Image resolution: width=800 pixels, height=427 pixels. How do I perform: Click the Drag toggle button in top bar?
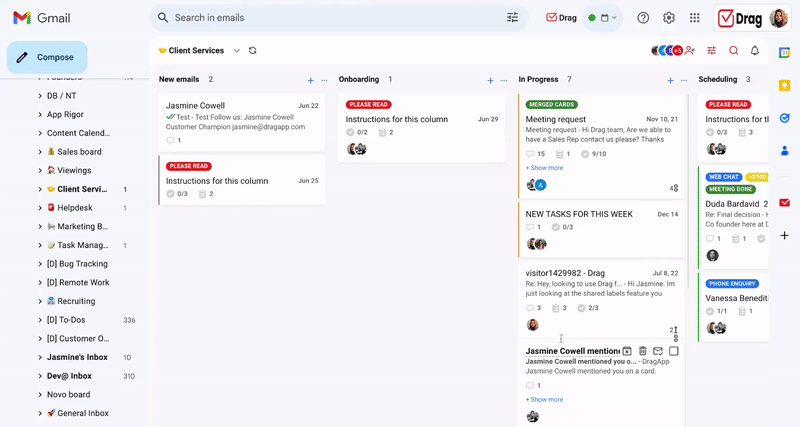[x=561, y=18]
